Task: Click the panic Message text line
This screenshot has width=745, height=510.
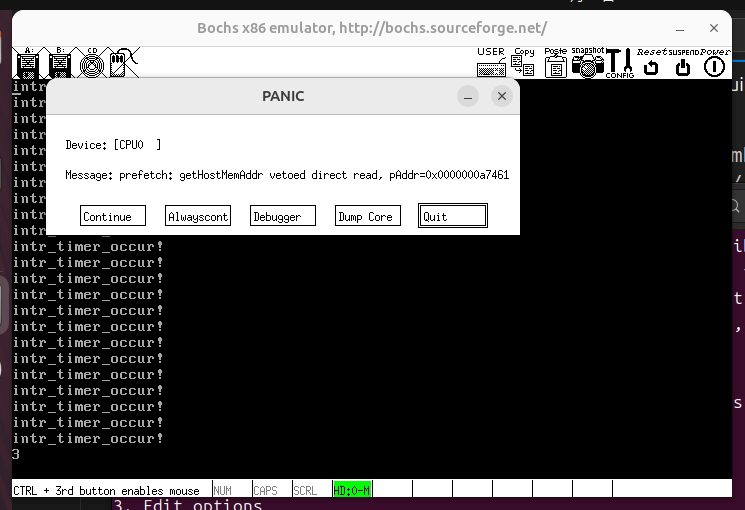Action: click(x=287, y=175)
